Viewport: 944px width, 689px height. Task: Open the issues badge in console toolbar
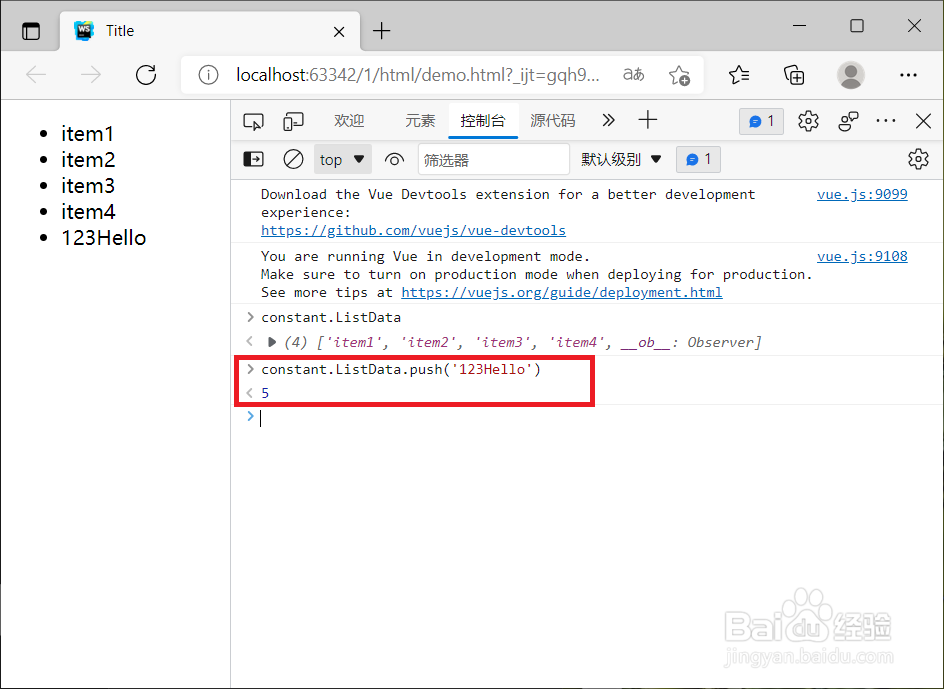tap(698, 160)
